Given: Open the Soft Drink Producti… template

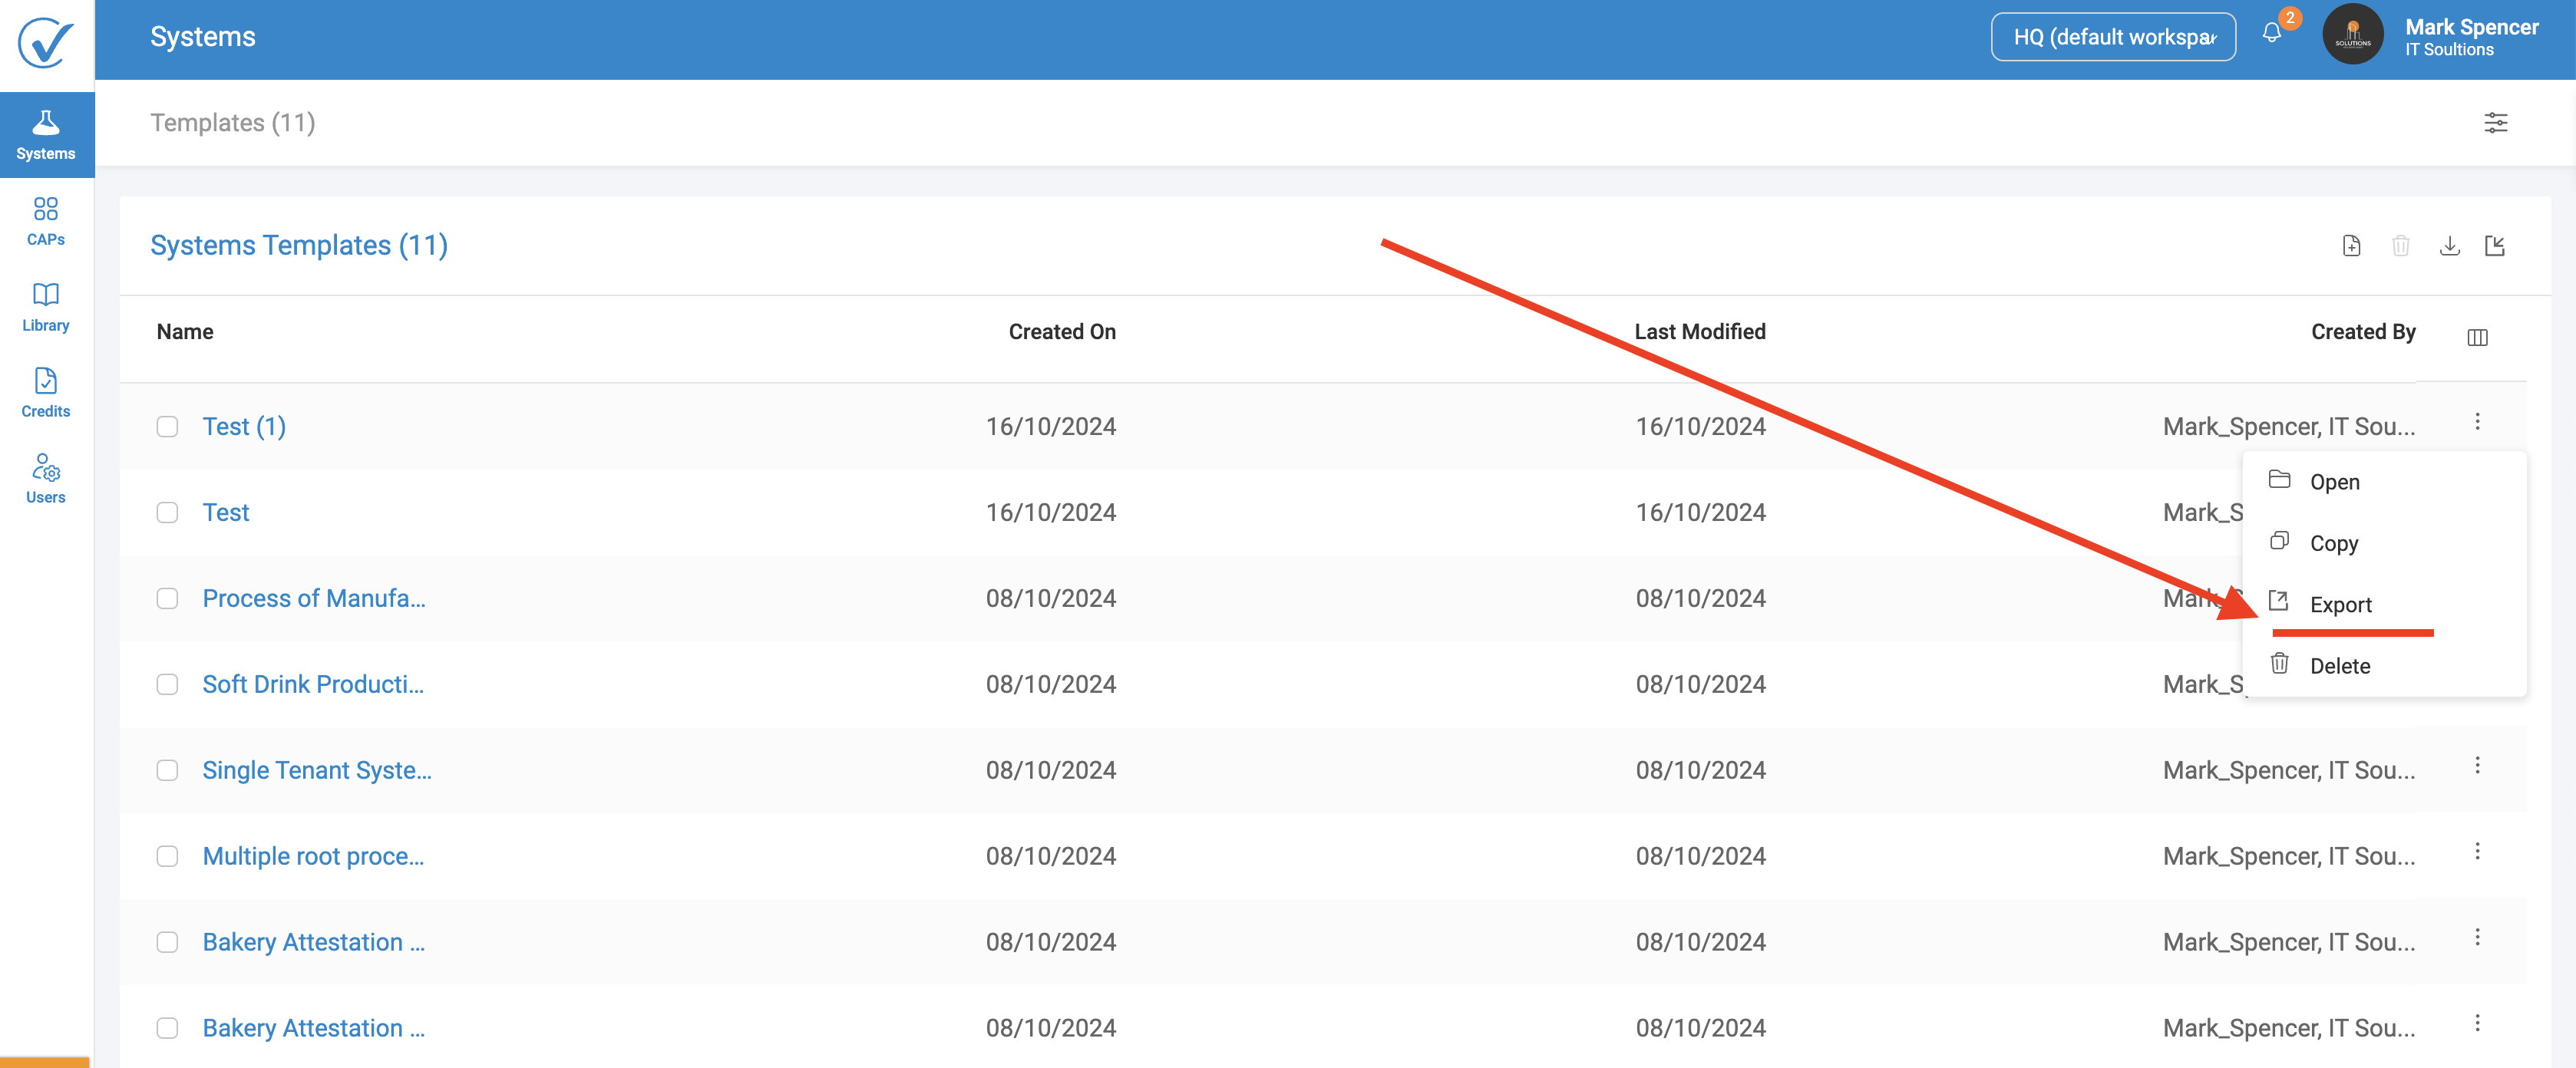Looking at the screenshot, I should coord(313,685).
